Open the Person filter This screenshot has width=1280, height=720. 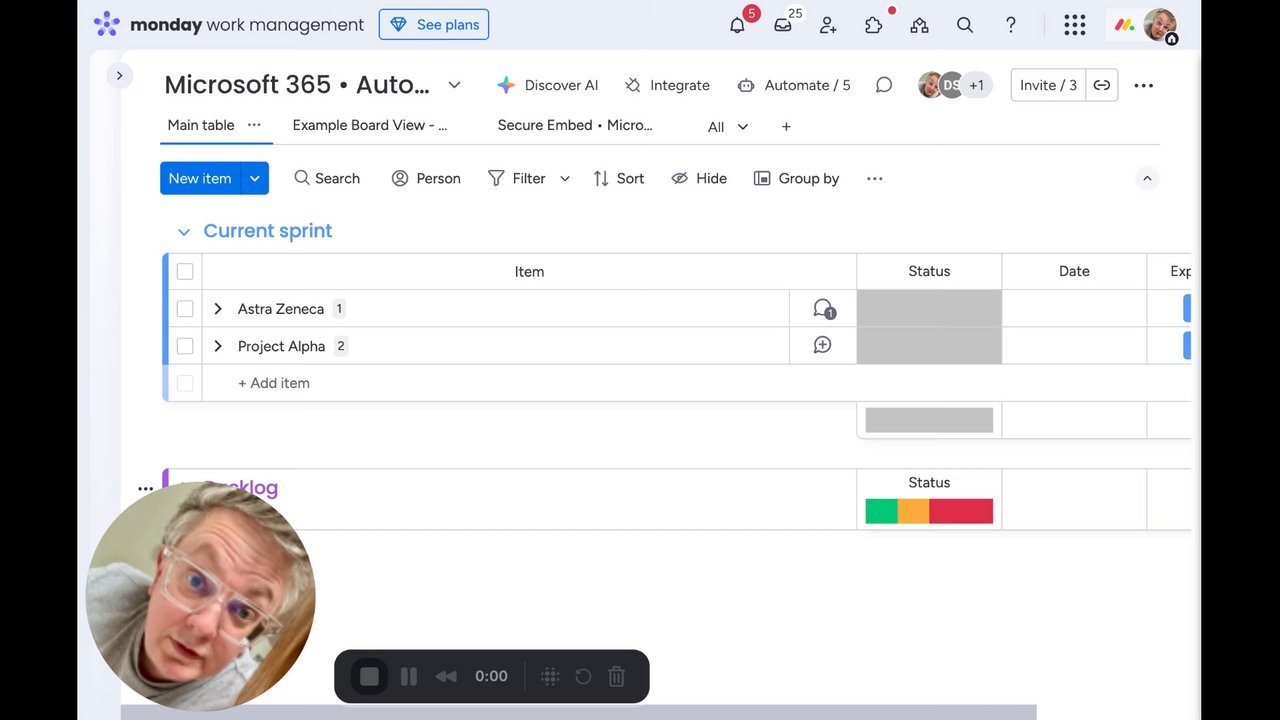click(426, 178)
